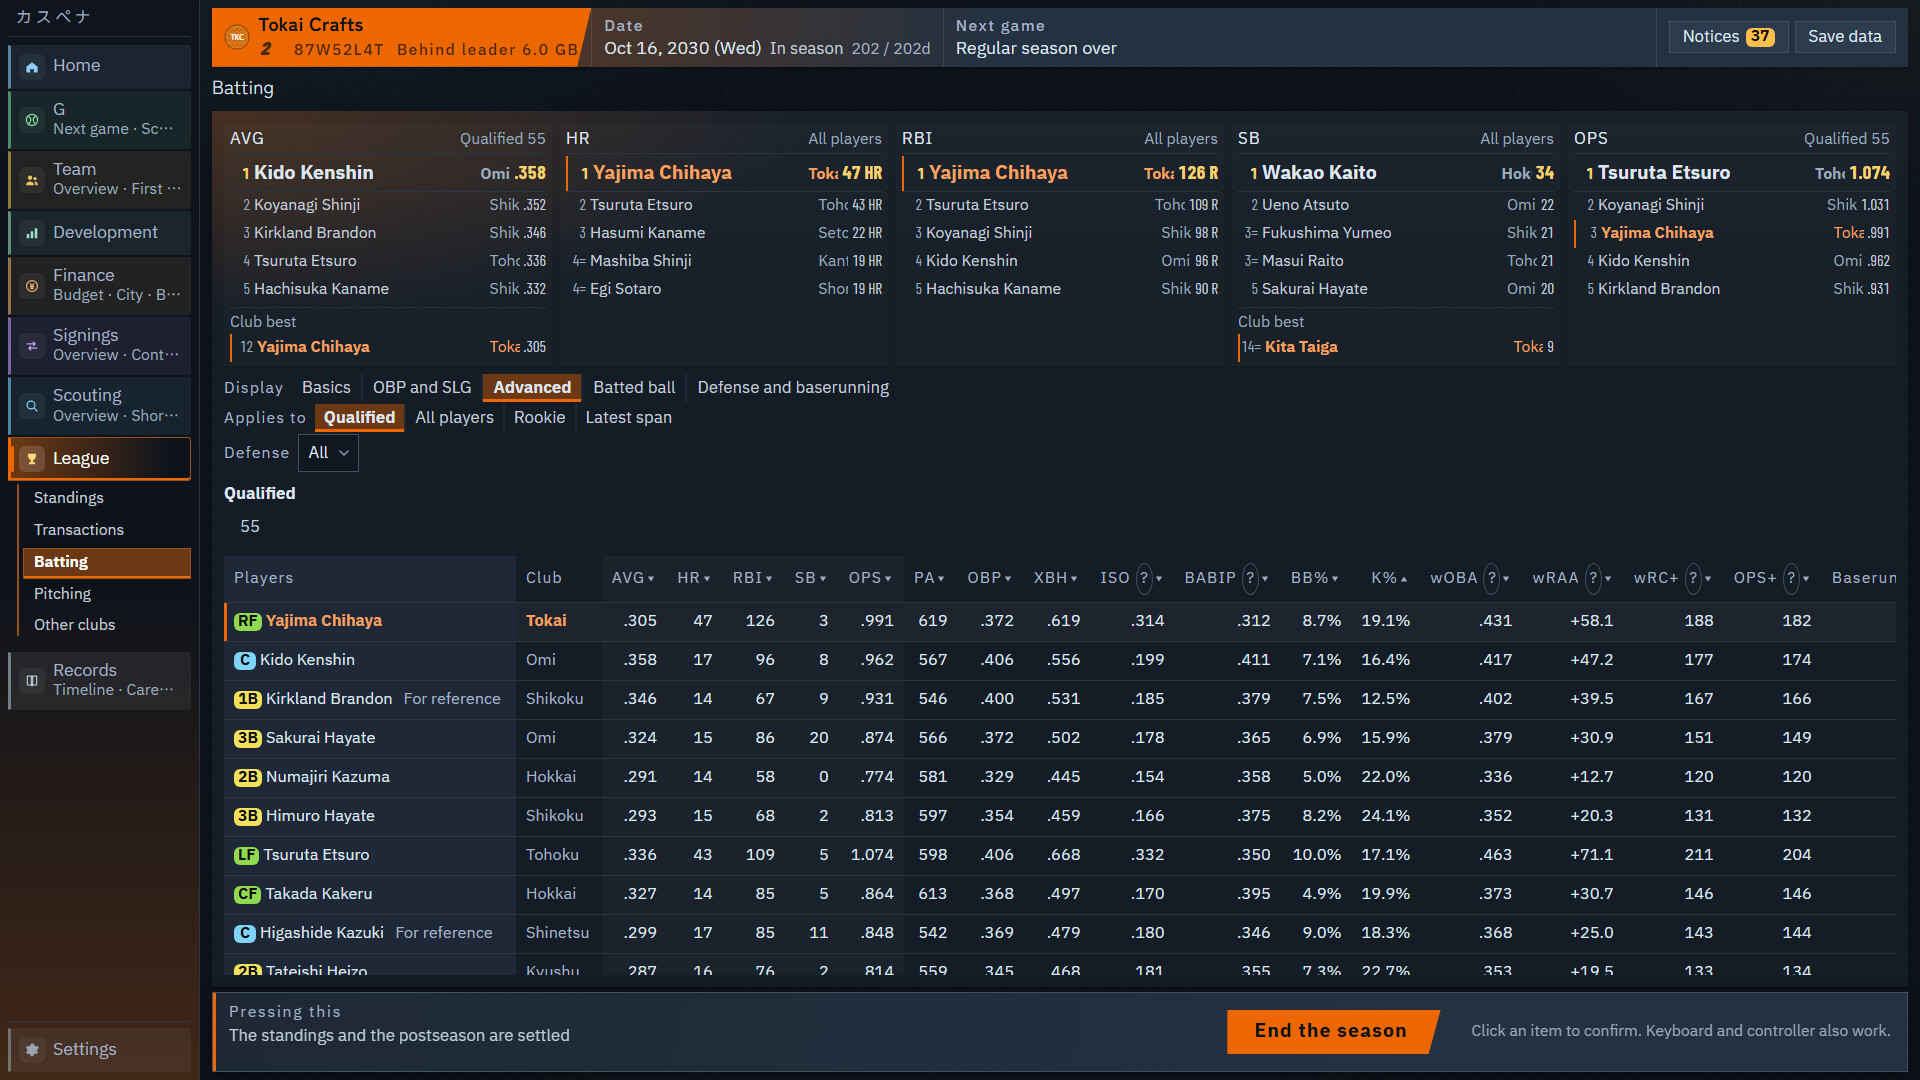1920x1080 pixels.
Task: Click club best Kita Taiga entry
Action: (x=1398, y=347)
